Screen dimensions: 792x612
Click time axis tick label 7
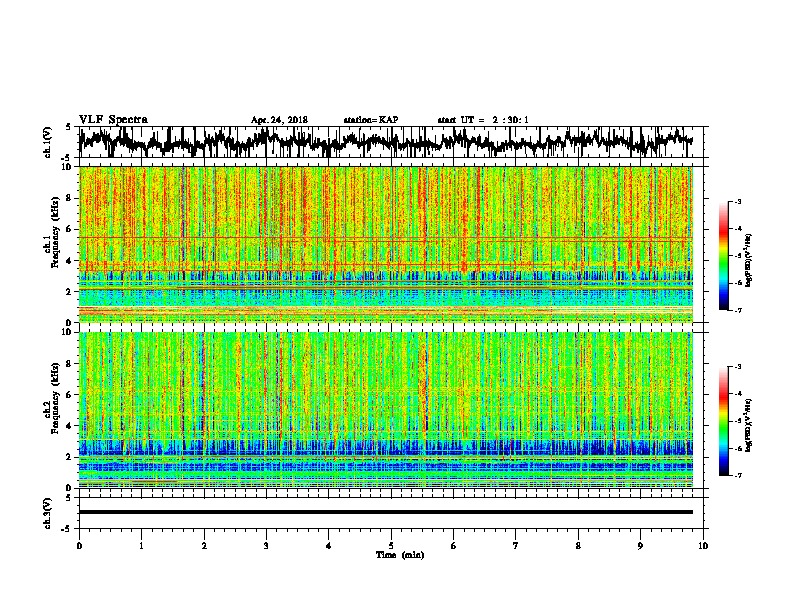pyautogui.click(x=516, y=546)
